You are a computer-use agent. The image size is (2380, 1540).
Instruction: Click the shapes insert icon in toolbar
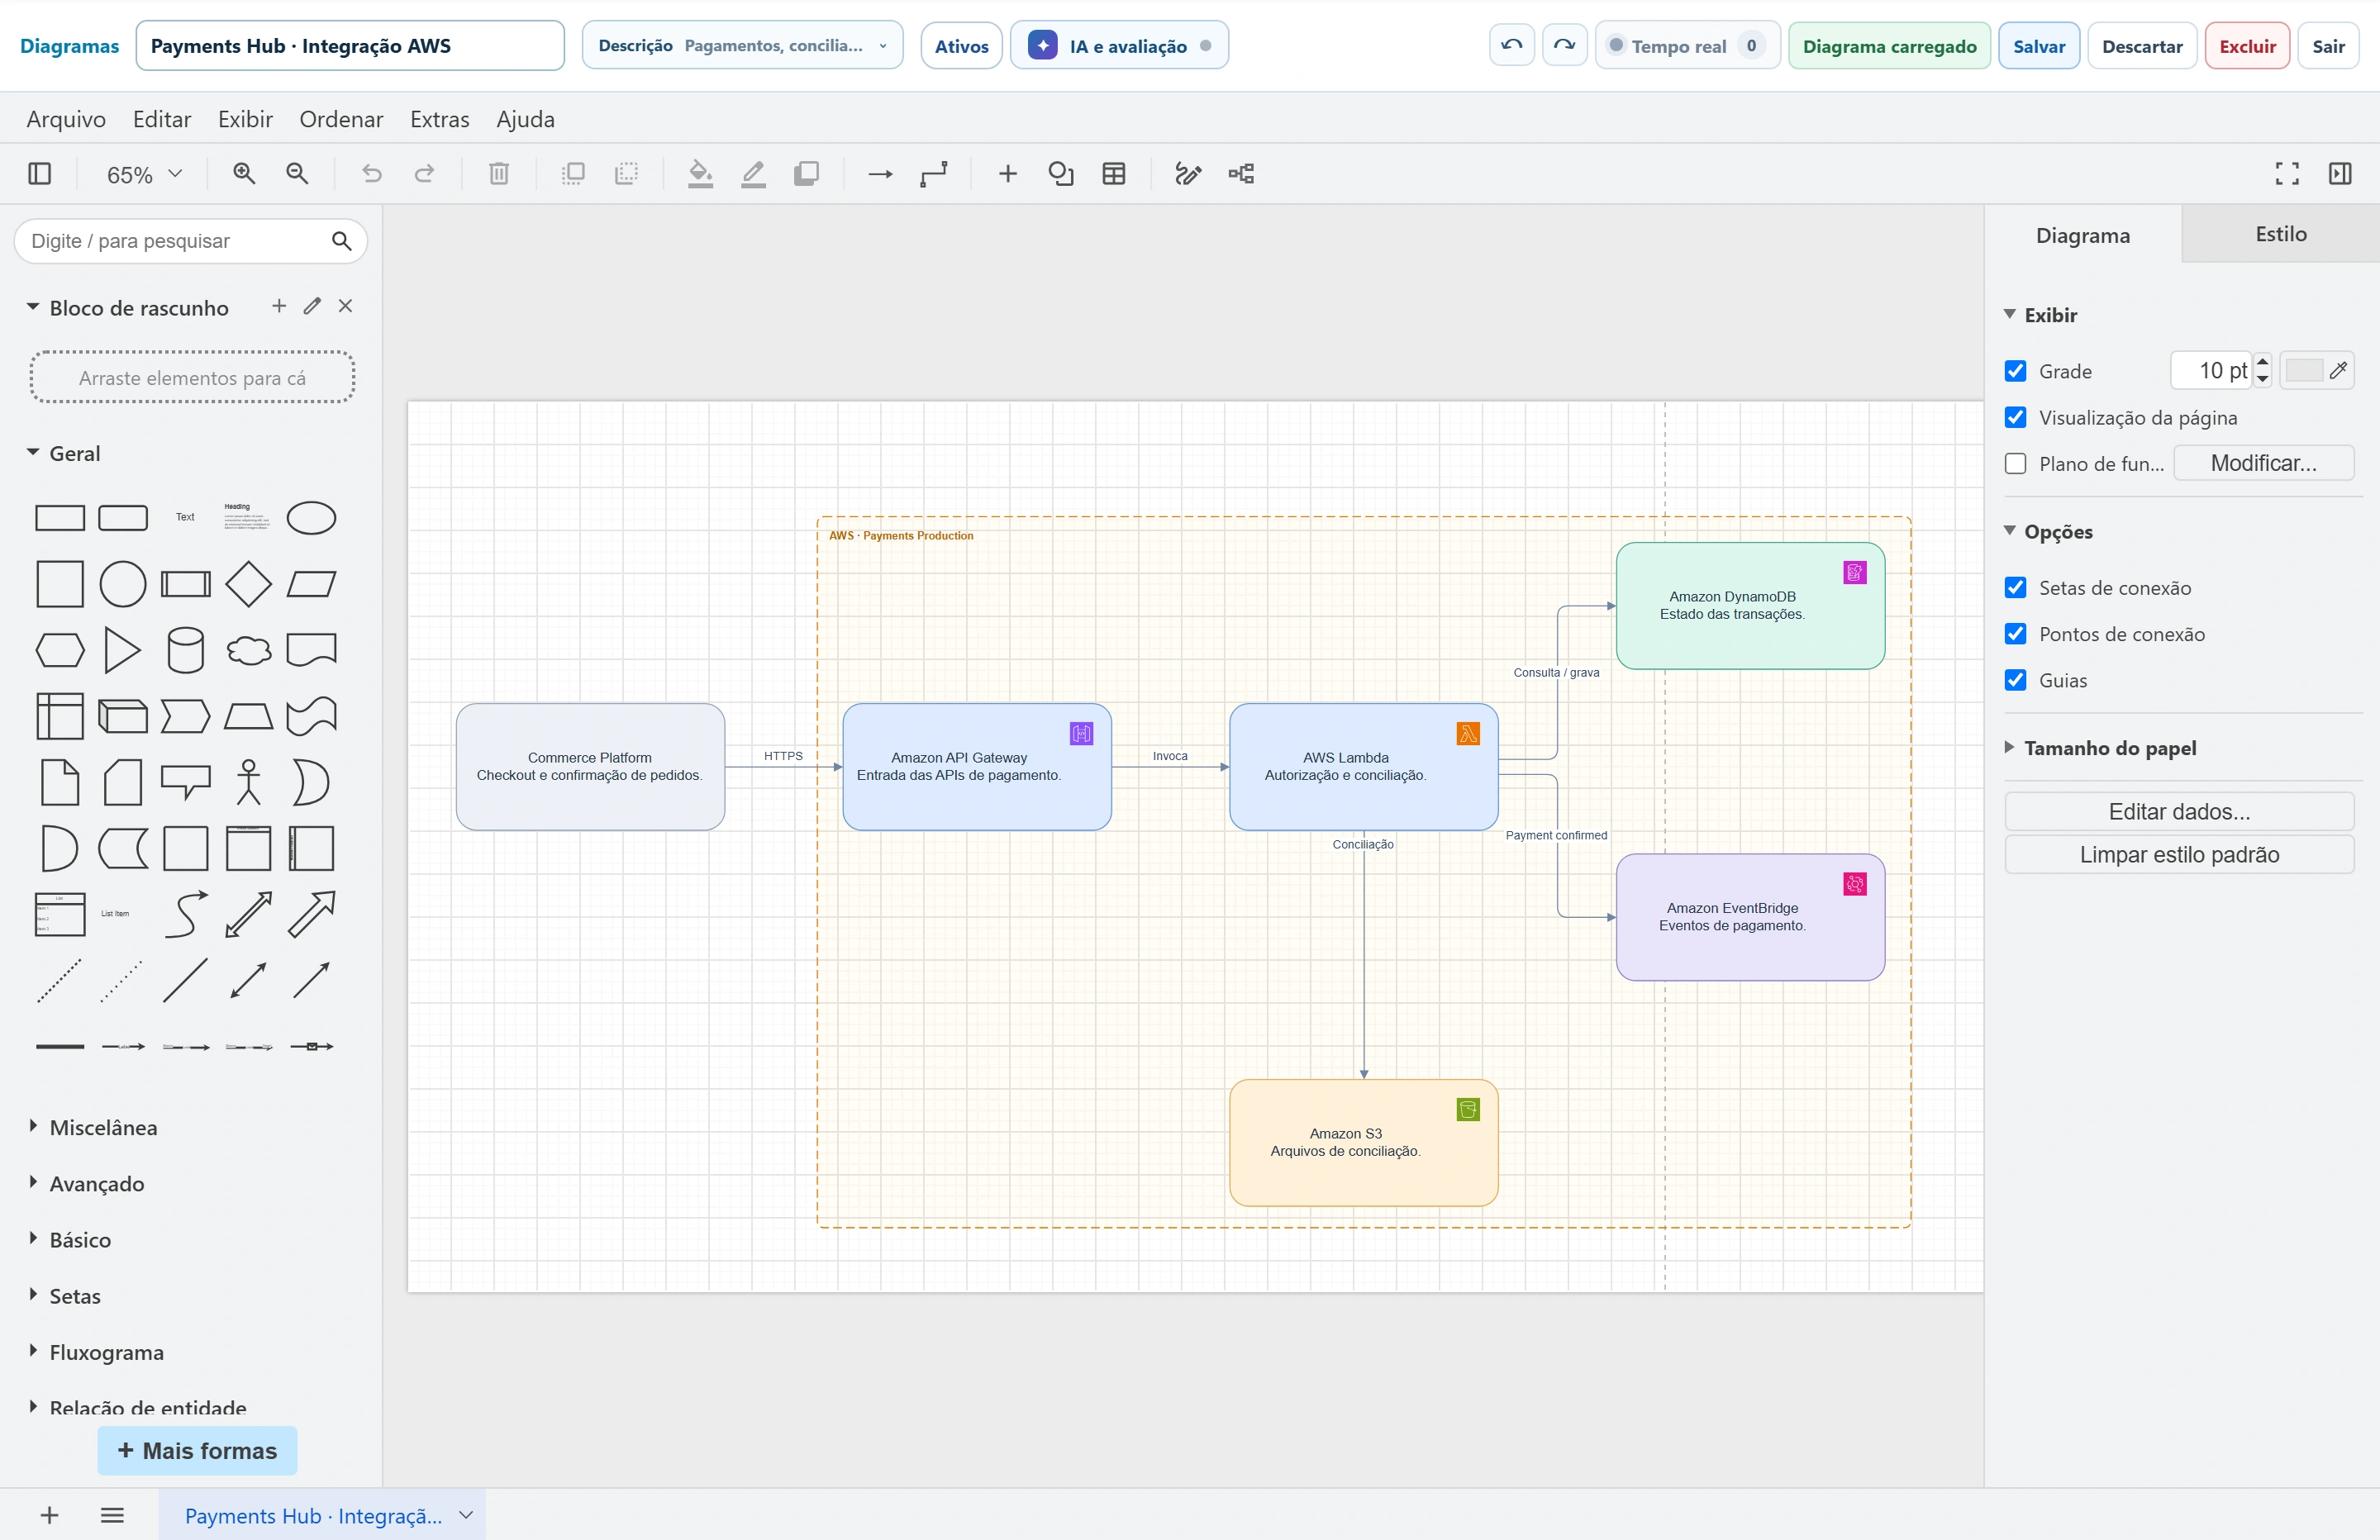coord(1060,174)
